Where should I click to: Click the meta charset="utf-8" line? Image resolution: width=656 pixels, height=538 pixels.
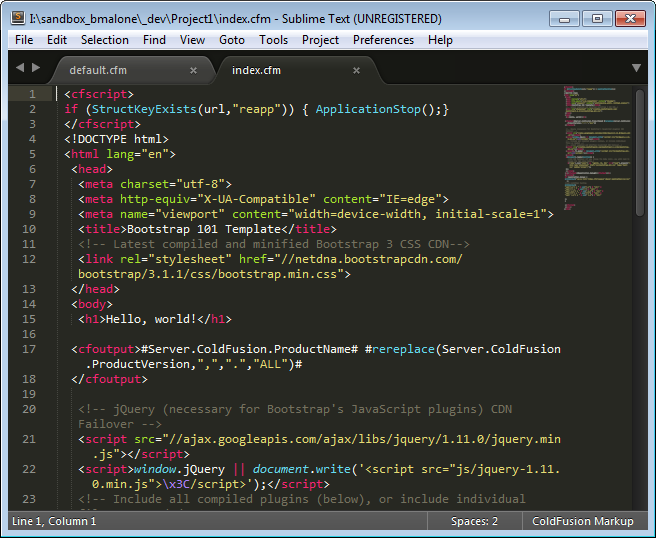pyautogui.click(x=155, y=184)
